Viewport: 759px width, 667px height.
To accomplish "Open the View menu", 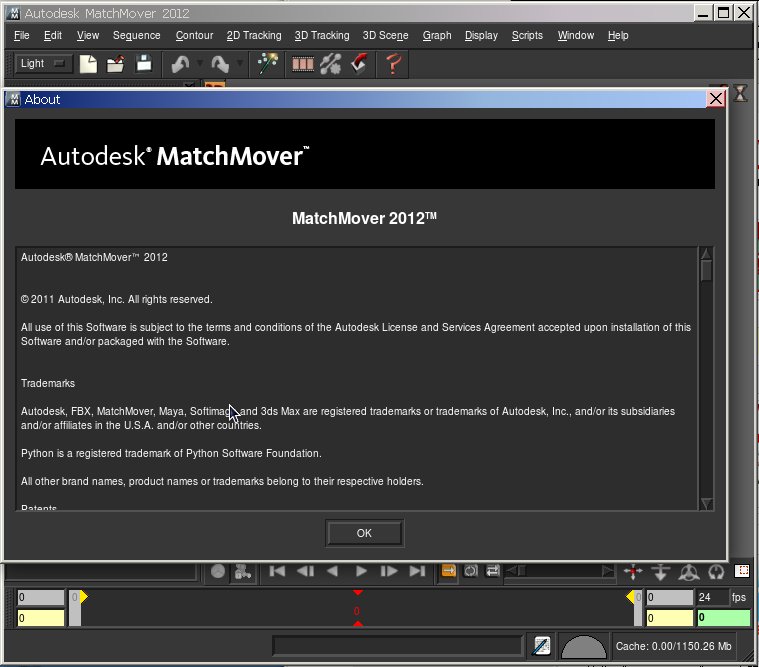I will 88,35.
